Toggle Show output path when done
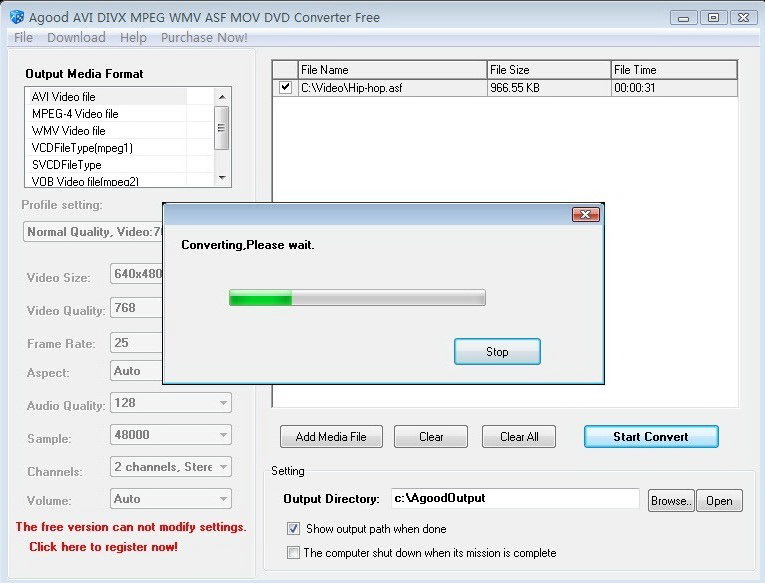Screen dimensions: 765x583 click(293, 528)
